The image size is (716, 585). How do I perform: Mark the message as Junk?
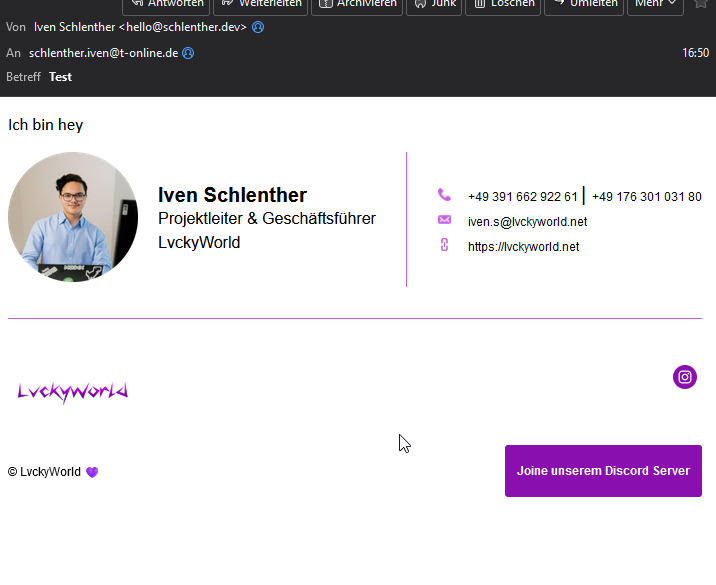(434, 5)
